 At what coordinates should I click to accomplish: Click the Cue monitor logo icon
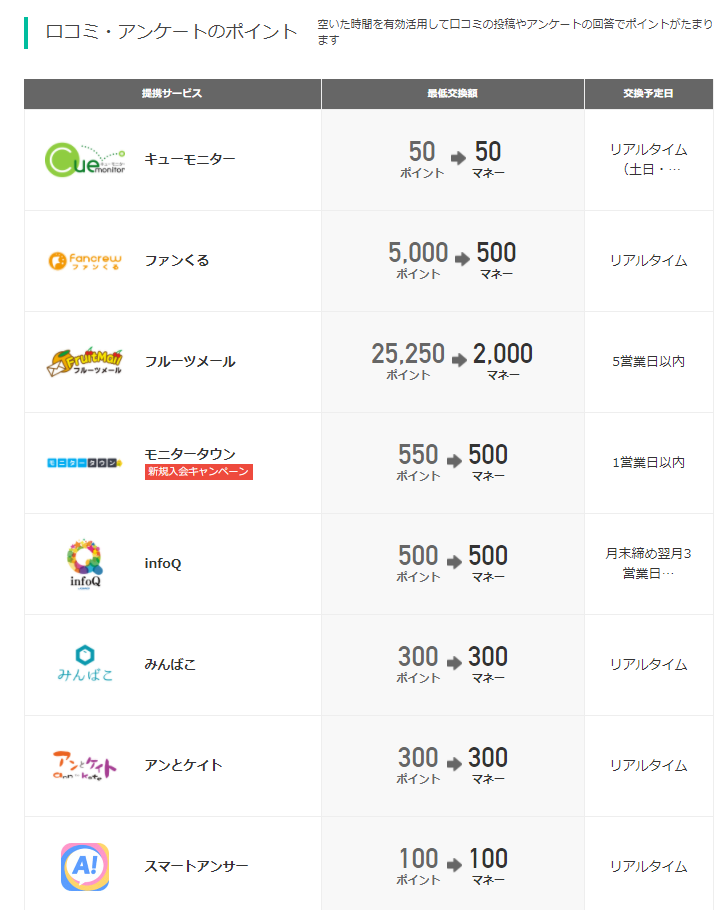(x=85, y=160)
